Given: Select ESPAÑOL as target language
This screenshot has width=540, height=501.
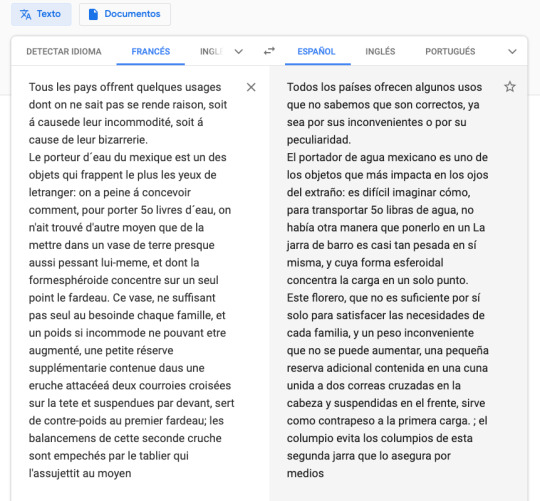Looking at the screenshot, I should pos(316,51).
